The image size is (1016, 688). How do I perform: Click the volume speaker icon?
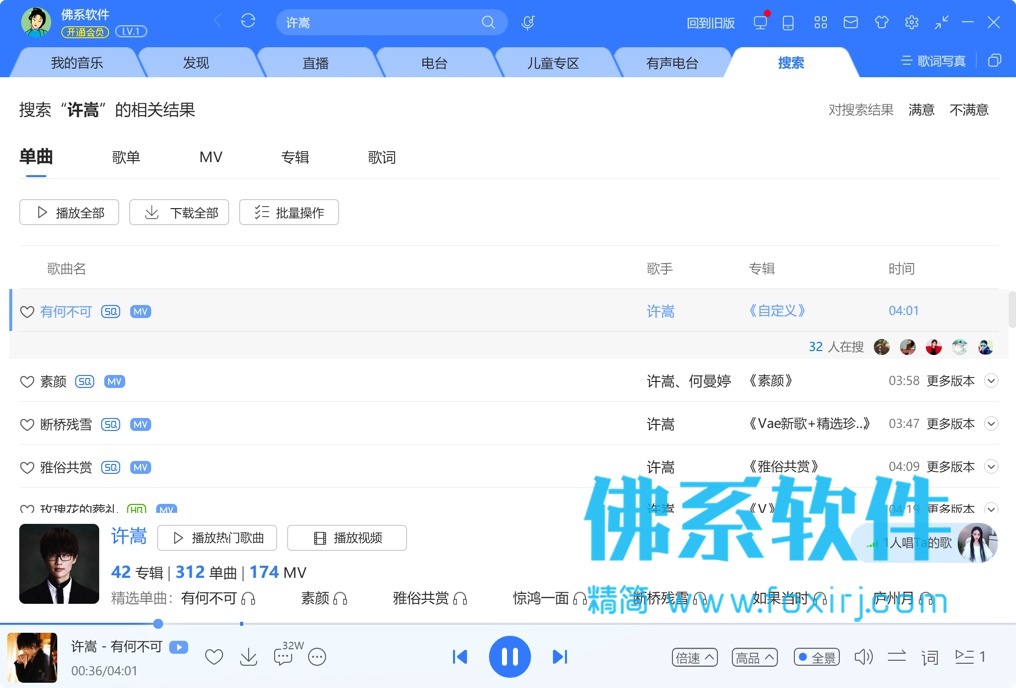coord(863,657)
